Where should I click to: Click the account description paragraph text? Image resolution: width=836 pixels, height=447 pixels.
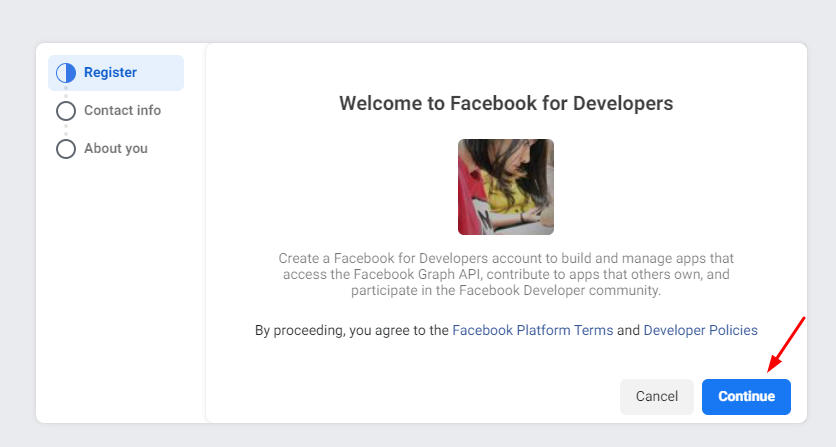coord(506,274)
